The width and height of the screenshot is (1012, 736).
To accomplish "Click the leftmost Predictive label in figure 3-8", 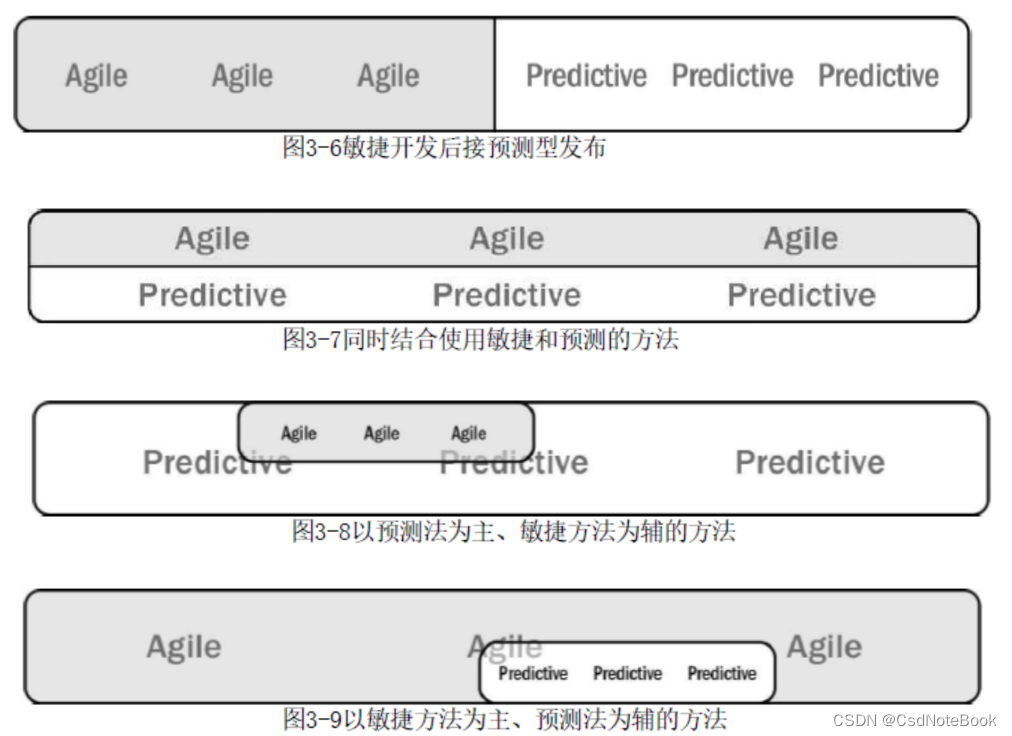I will [x=218, y=463].
